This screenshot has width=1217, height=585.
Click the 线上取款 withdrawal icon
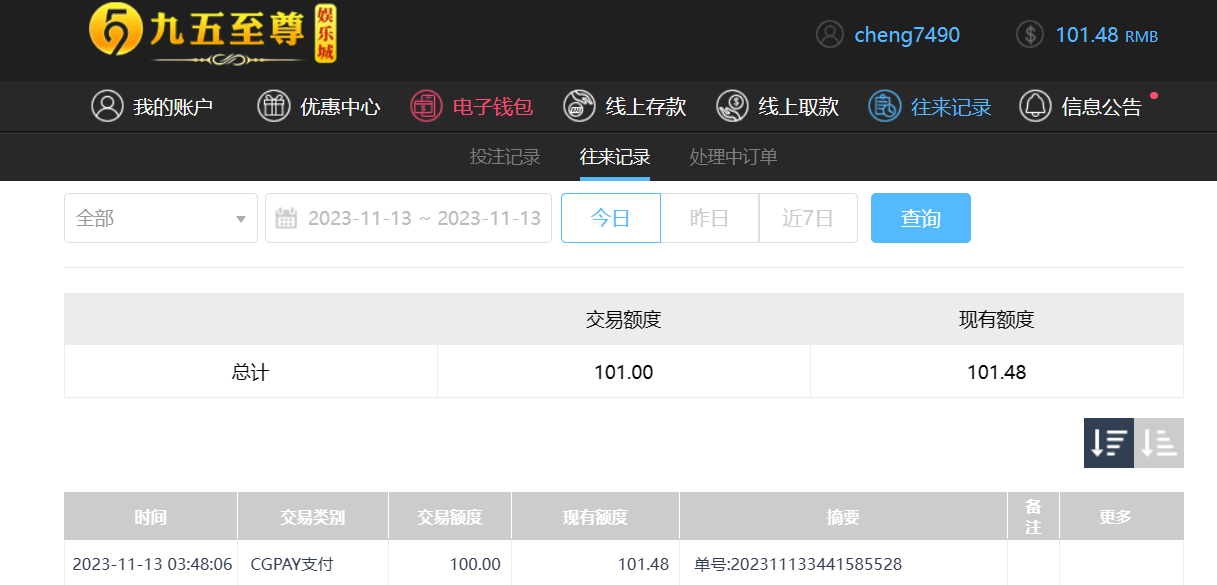732,106
